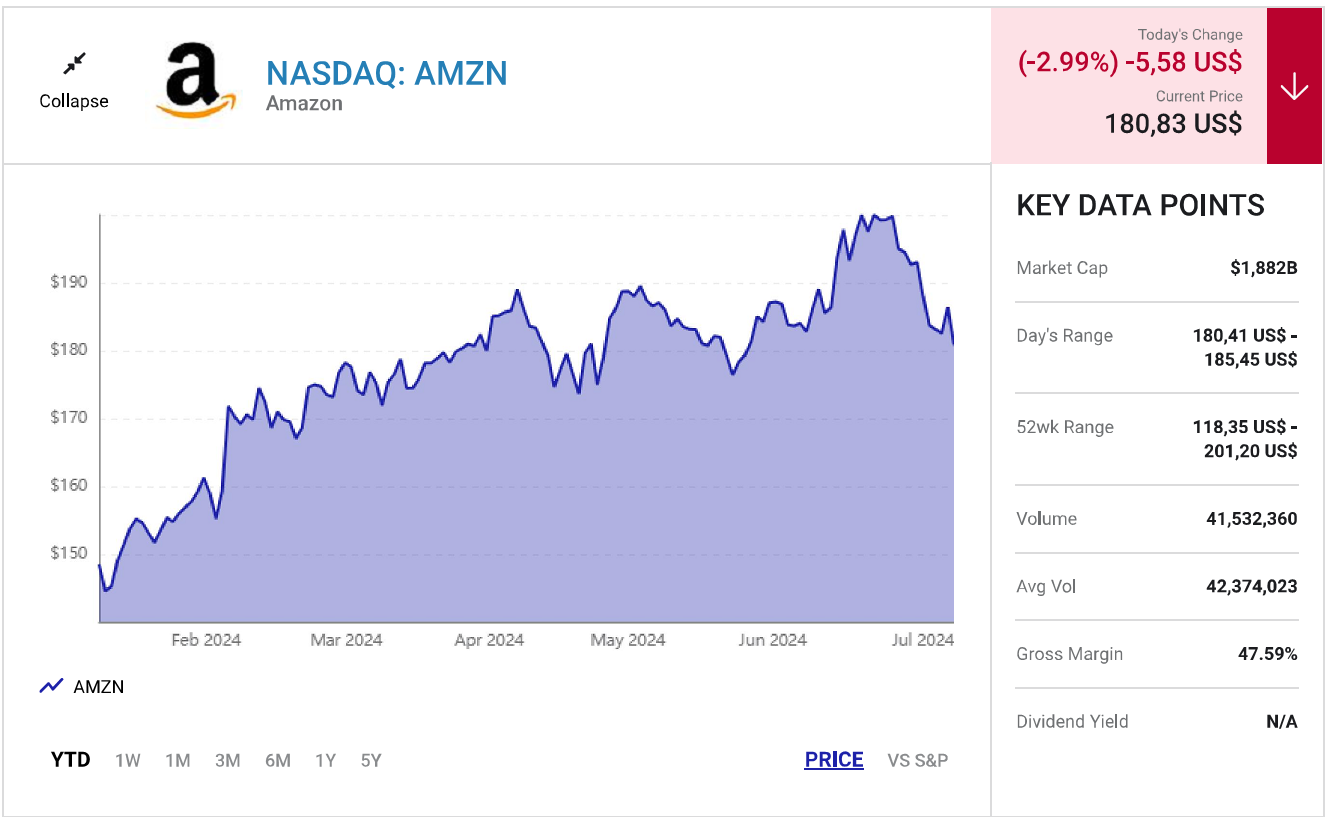Switch chart to 1W range

pyautogui.click(x=128, y=761)
